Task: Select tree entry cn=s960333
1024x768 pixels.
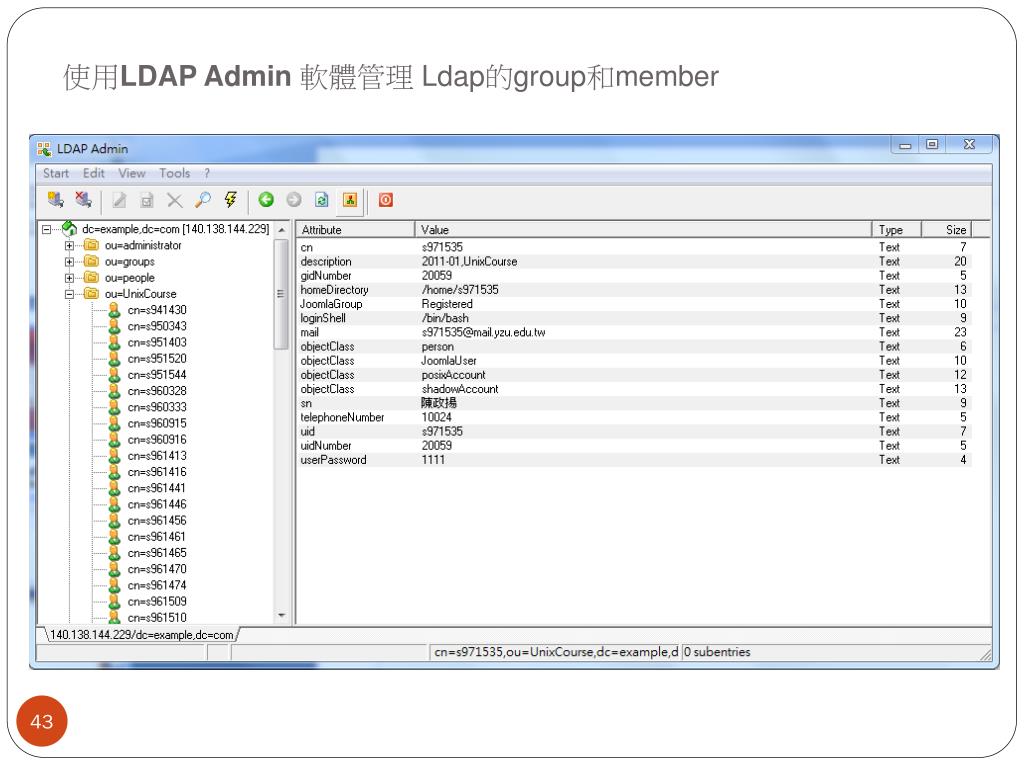Action: pos(157,407)
